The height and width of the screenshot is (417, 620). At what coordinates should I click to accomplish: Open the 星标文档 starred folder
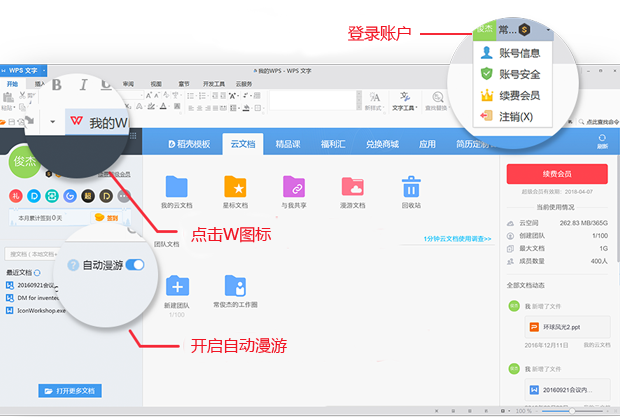pyautogui.click(x=235, y=187)
